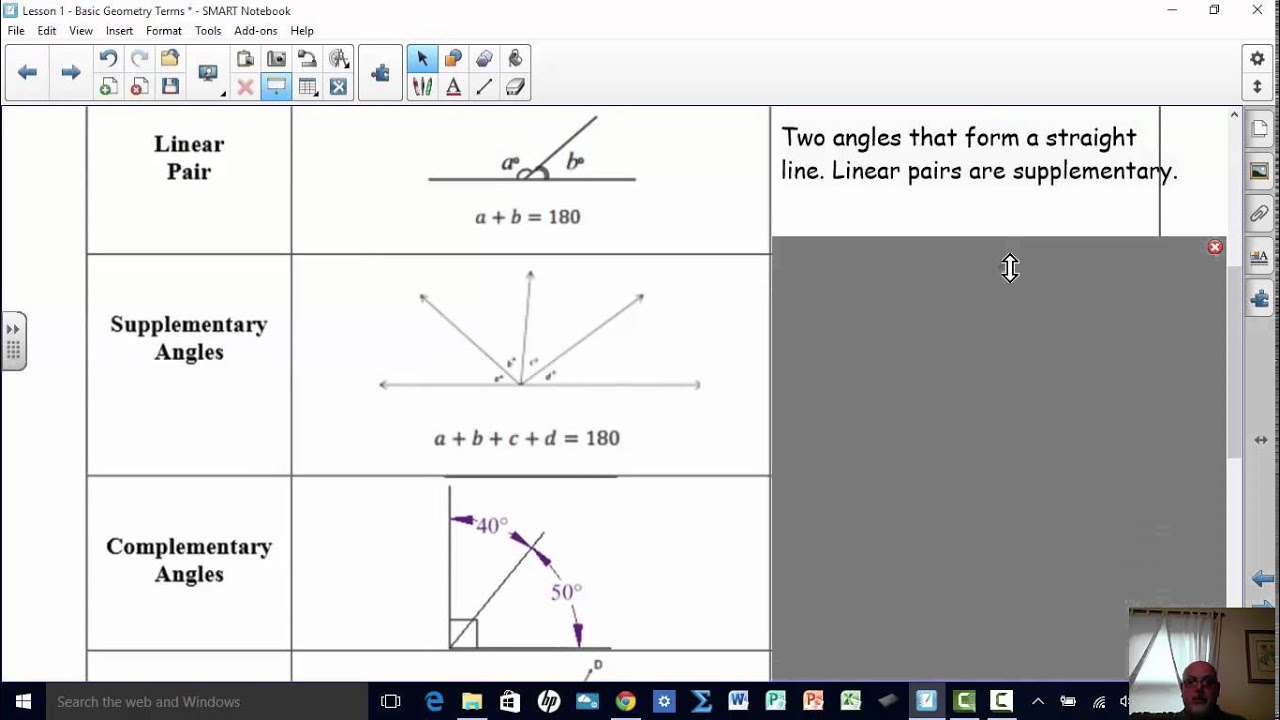This screenshot has width=1280, height=720.
Task: Open the measurement tools dropdown
Action: coord(339,59)
